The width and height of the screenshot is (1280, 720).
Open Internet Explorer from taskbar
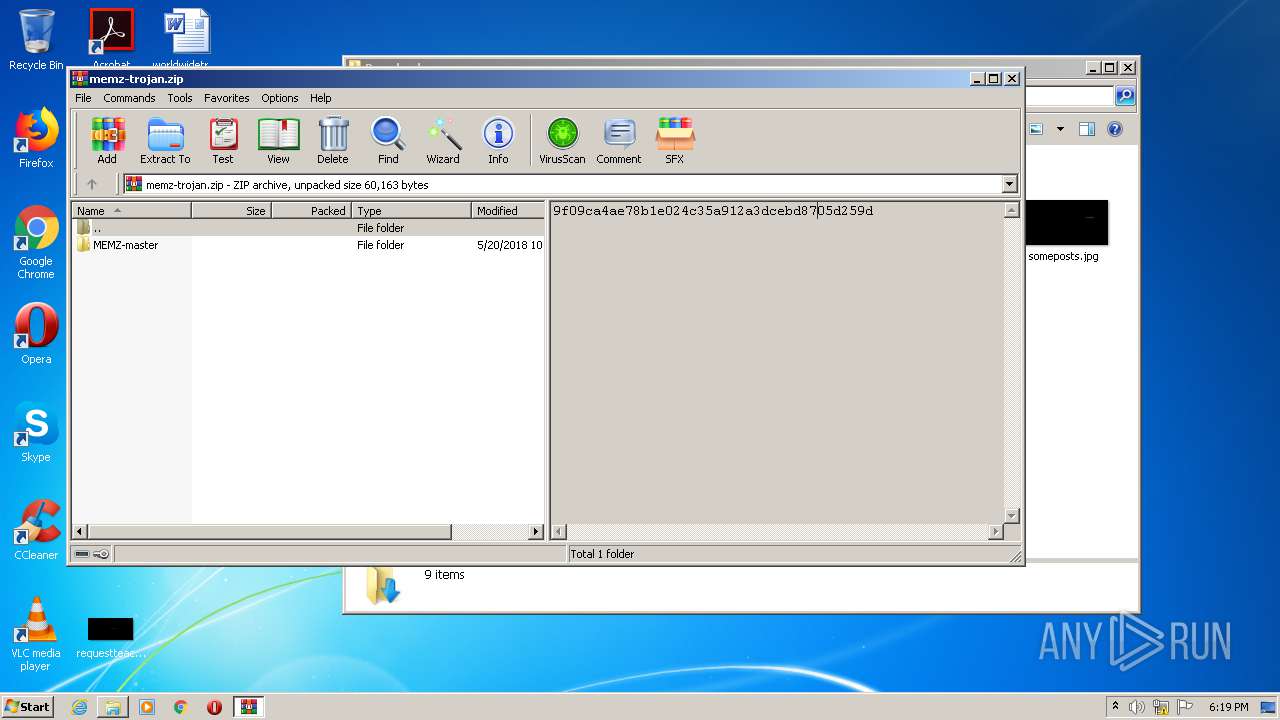79,707
